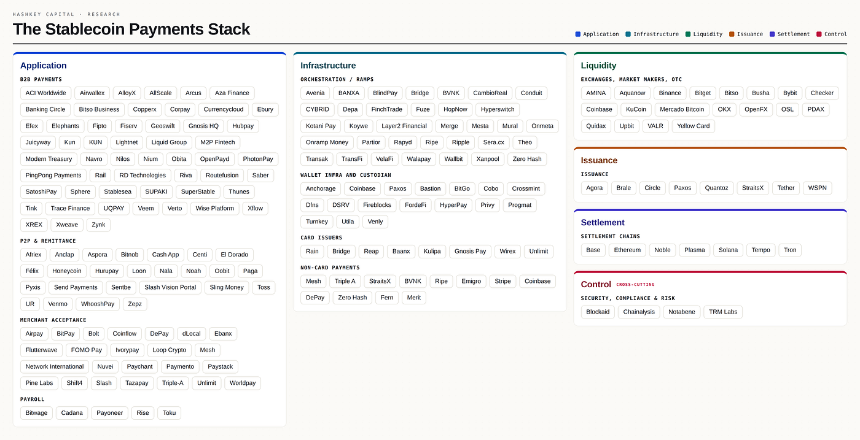The width and height of the screenshot is (860, 440).
Task: Click the orange Issuance legend color square
Action: (732, 34)
